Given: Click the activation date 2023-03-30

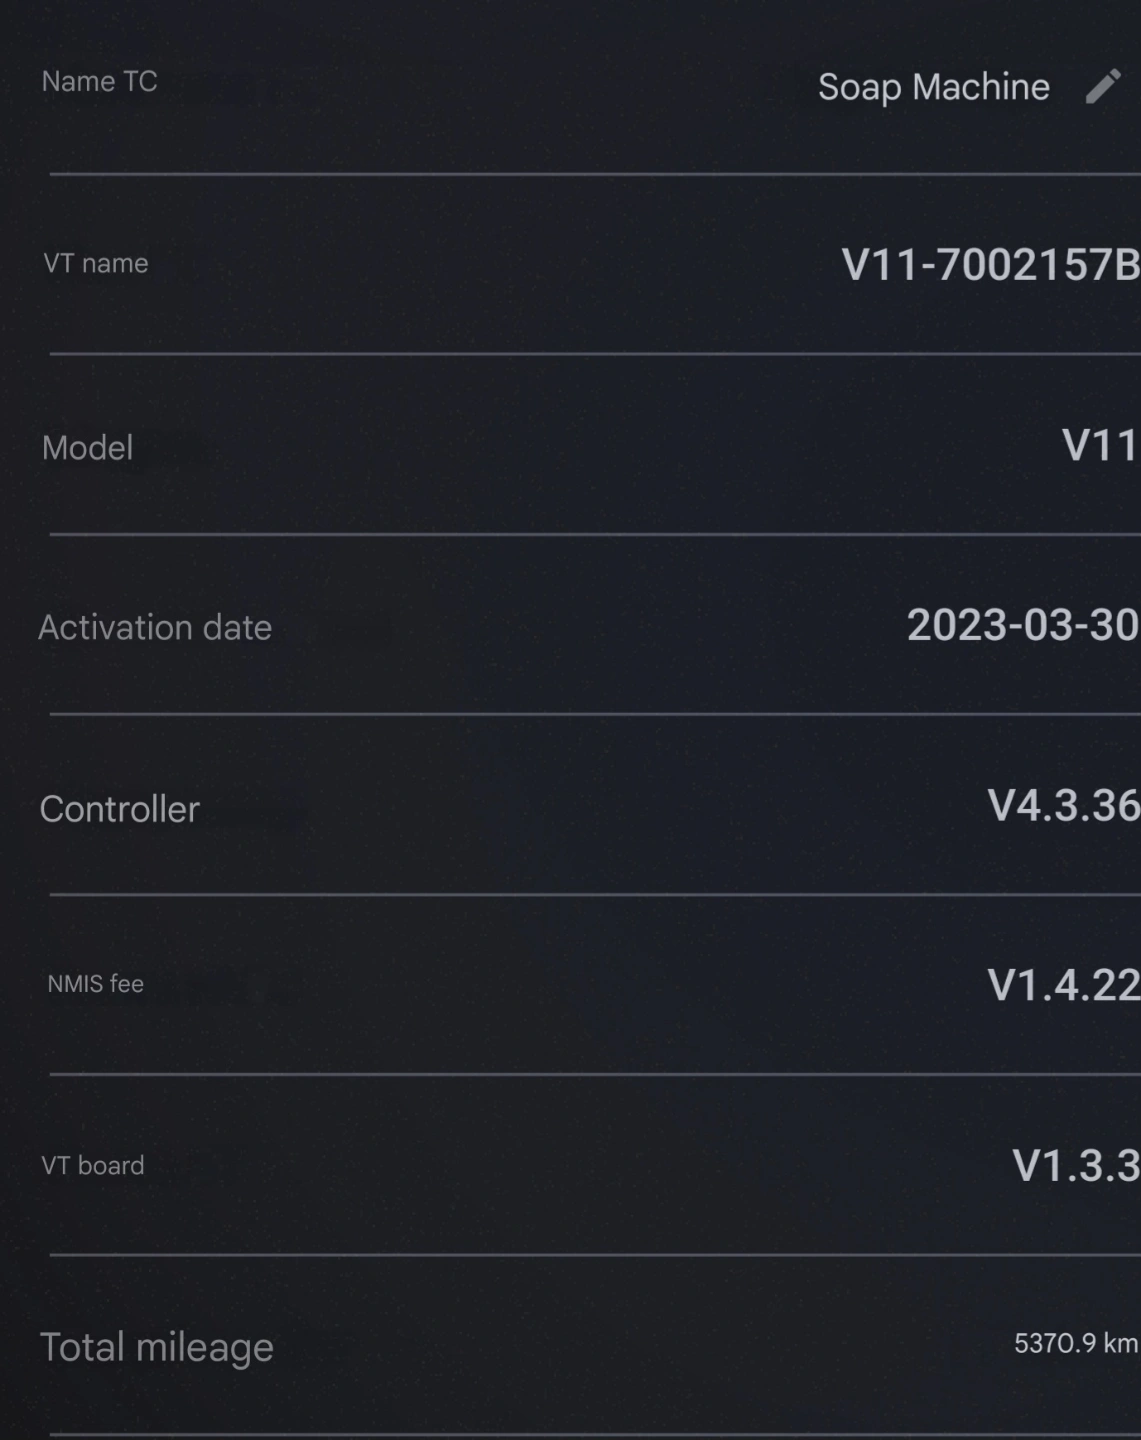Looking at the screenshot, I should [x=1022, y=626].
